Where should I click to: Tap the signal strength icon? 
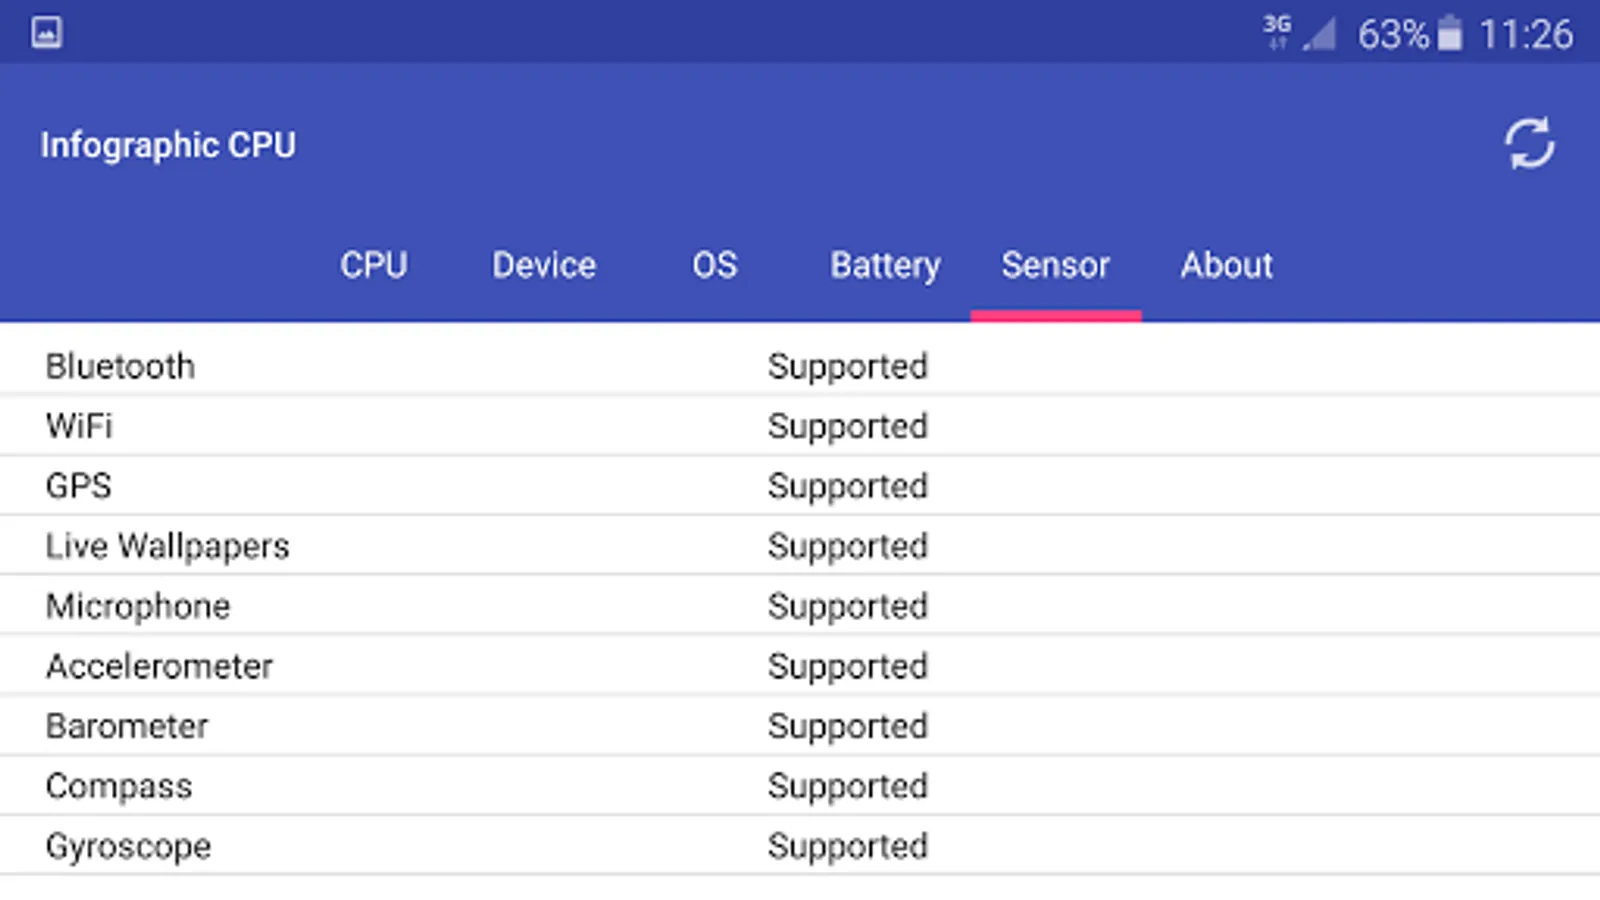(1320, 34)
